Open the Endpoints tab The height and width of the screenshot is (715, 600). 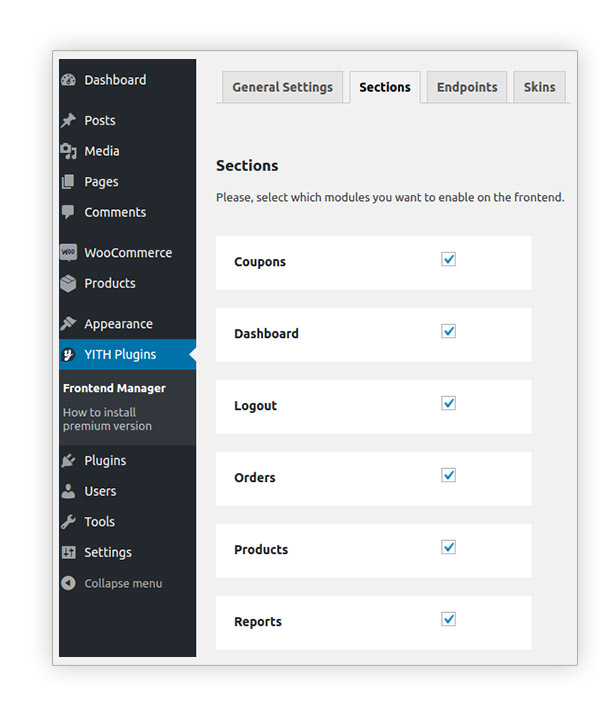(x=467, y=87)
